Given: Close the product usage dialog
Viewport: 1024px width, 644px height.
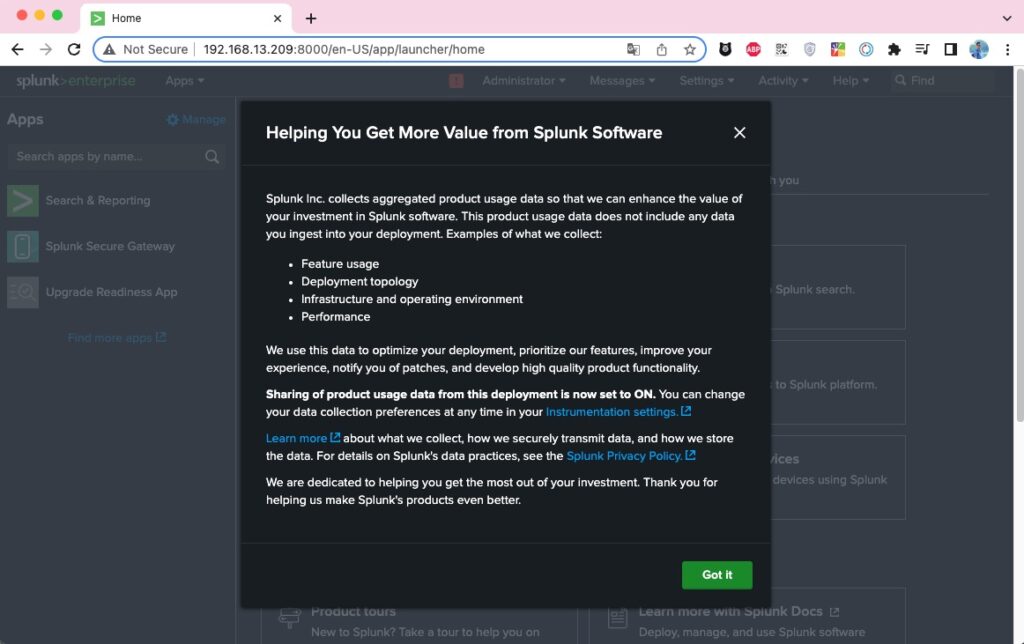Looking at the screenshot, I should (739, 133).
